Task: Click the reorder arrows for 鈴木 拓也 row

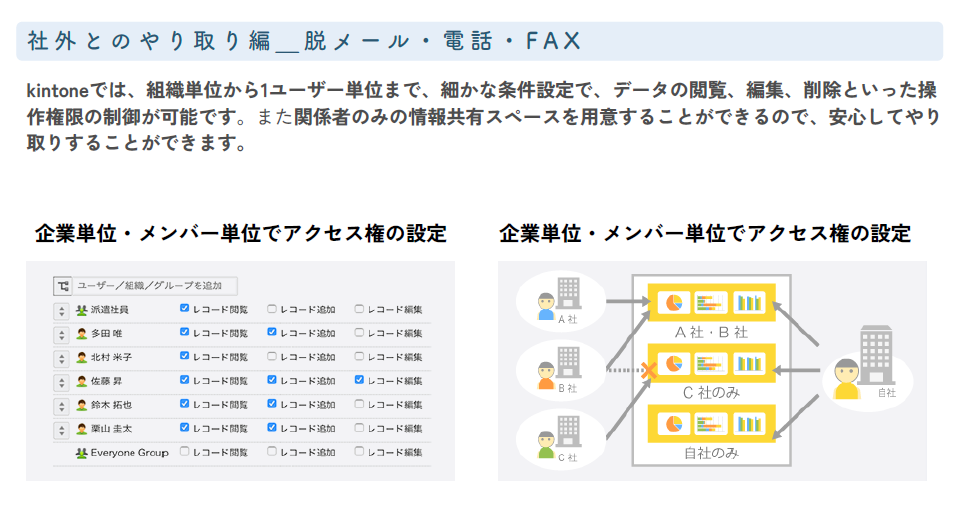Action: (61, 407)
